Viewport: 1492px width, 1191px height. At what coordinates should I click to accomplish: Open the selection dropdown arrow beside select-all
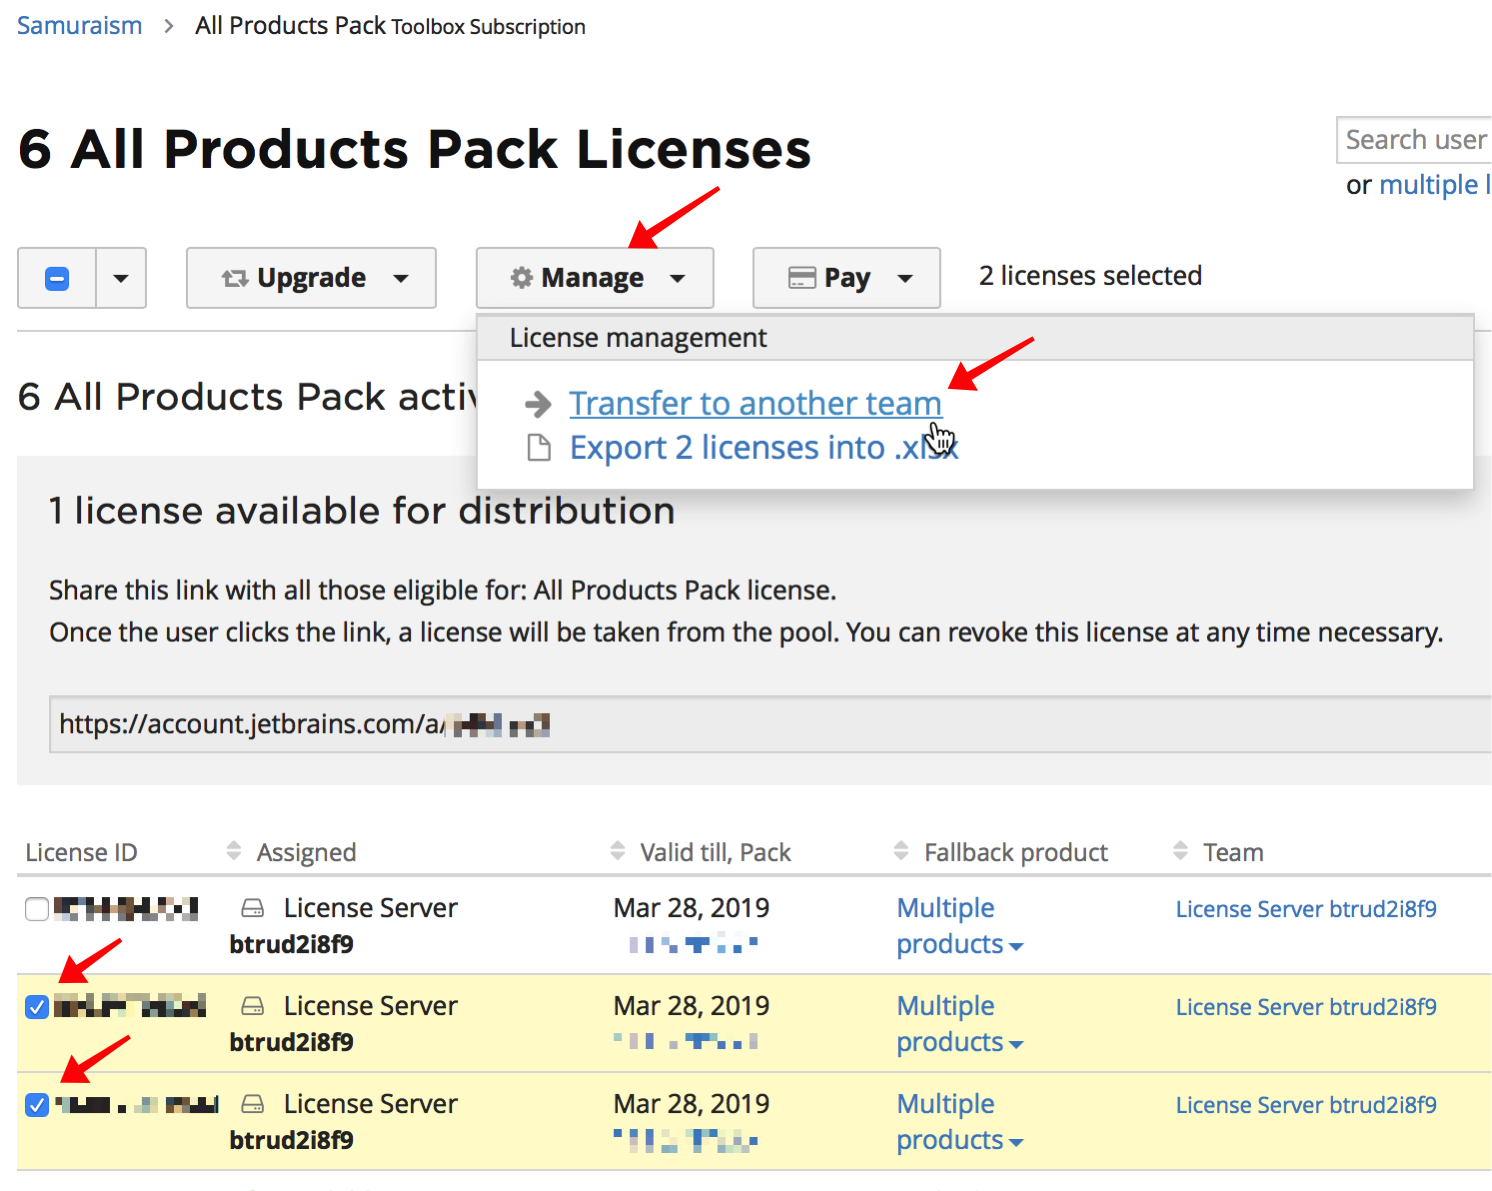click(121, 278)
